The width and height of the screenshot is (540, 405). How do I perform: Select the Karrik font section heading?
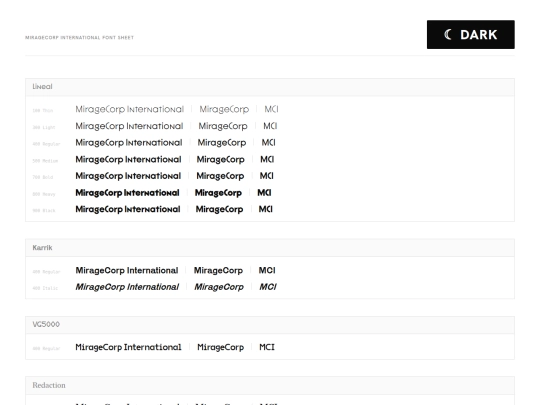(42, 248)
